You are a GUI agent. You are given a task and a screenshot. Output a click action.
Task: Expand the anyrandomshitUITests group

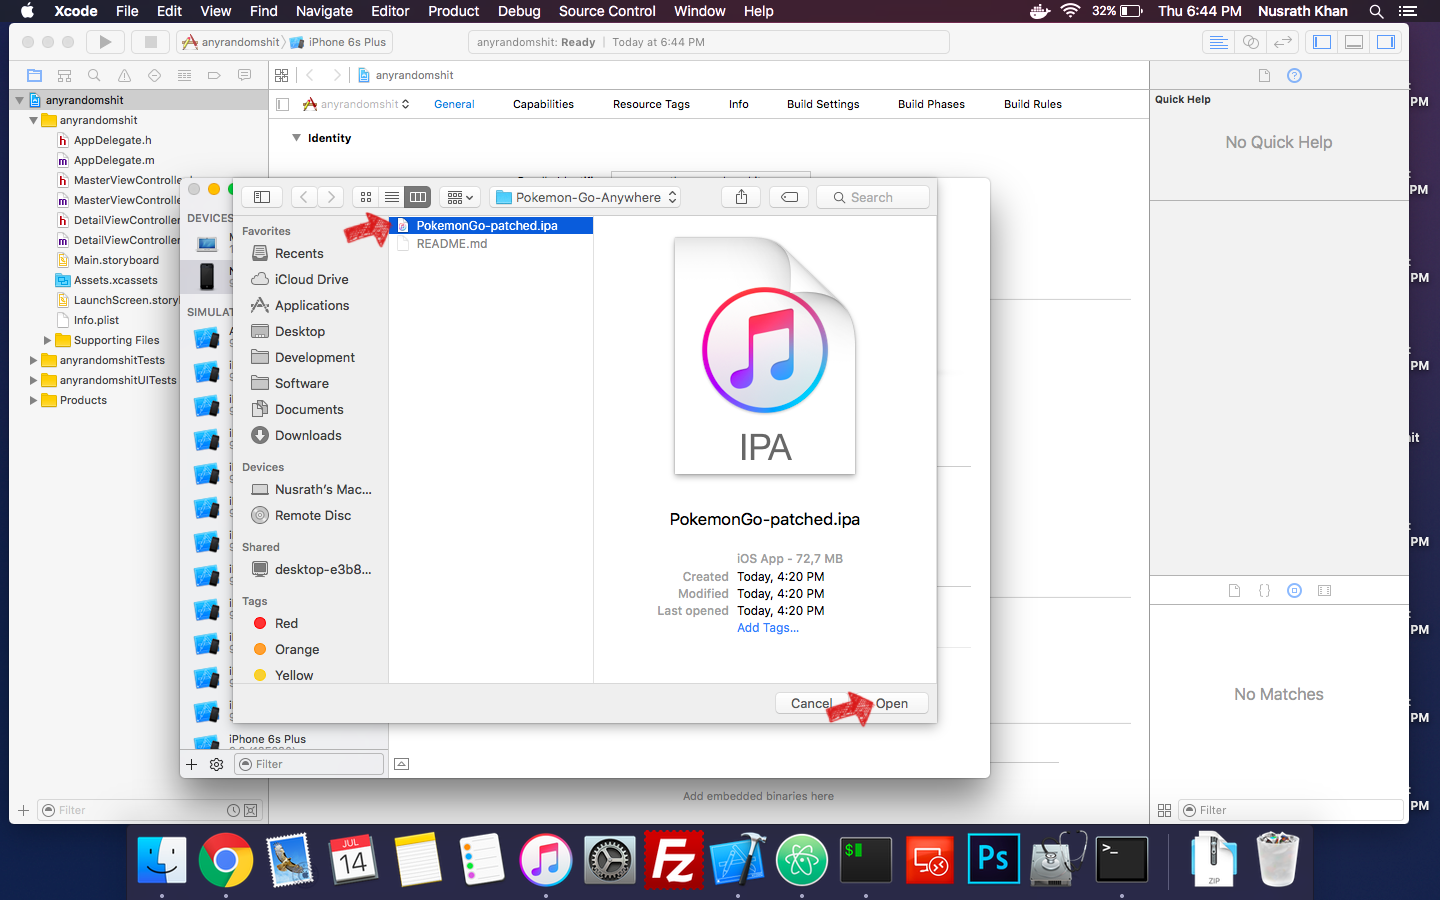pos(33,380)
